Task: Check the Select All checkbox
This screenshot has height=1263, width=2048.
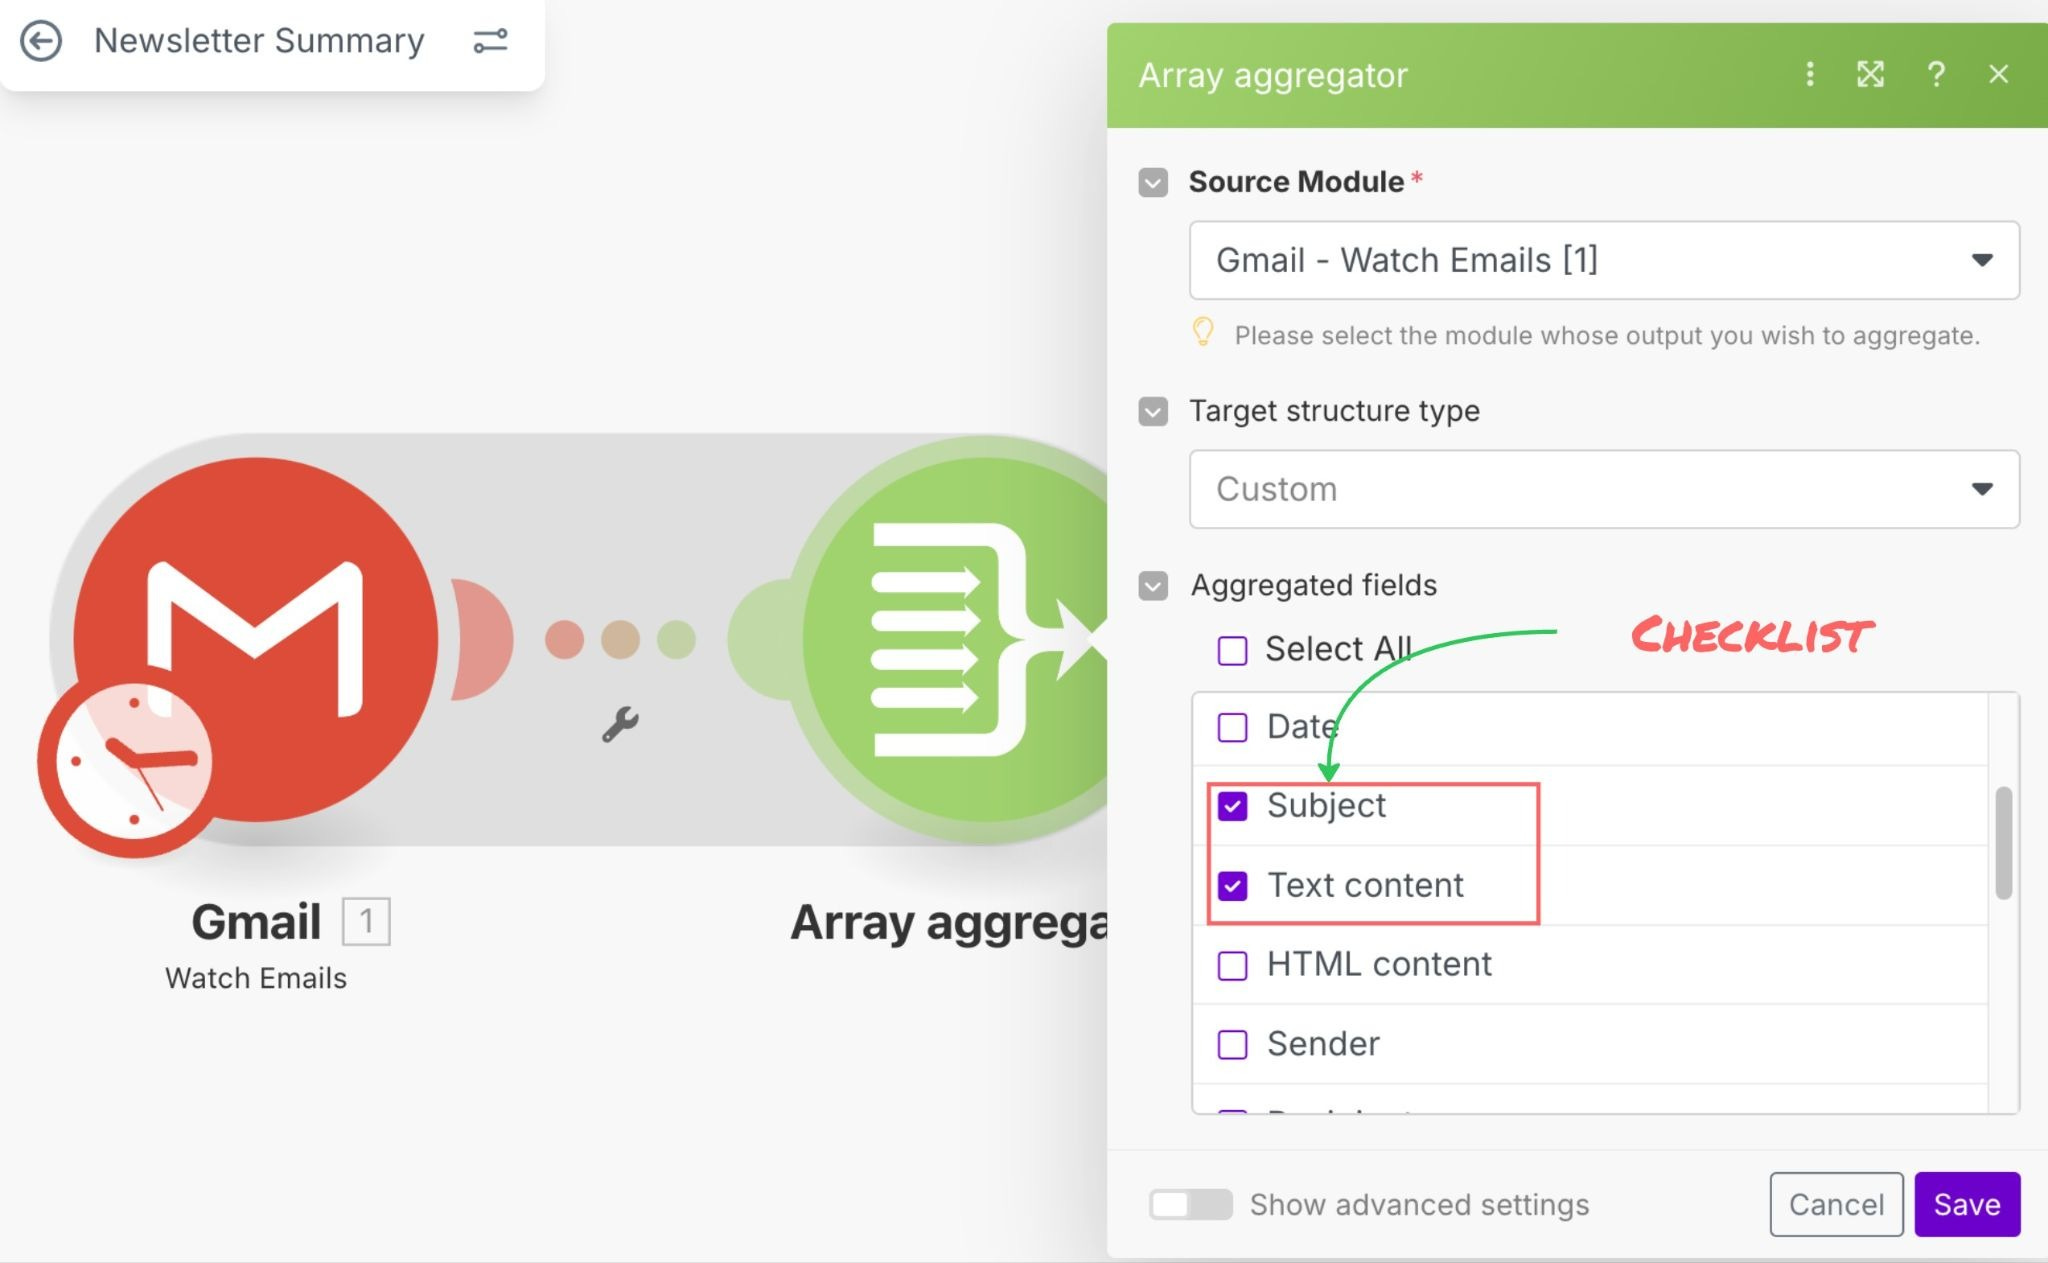Action: click(x=1232, y=650)
